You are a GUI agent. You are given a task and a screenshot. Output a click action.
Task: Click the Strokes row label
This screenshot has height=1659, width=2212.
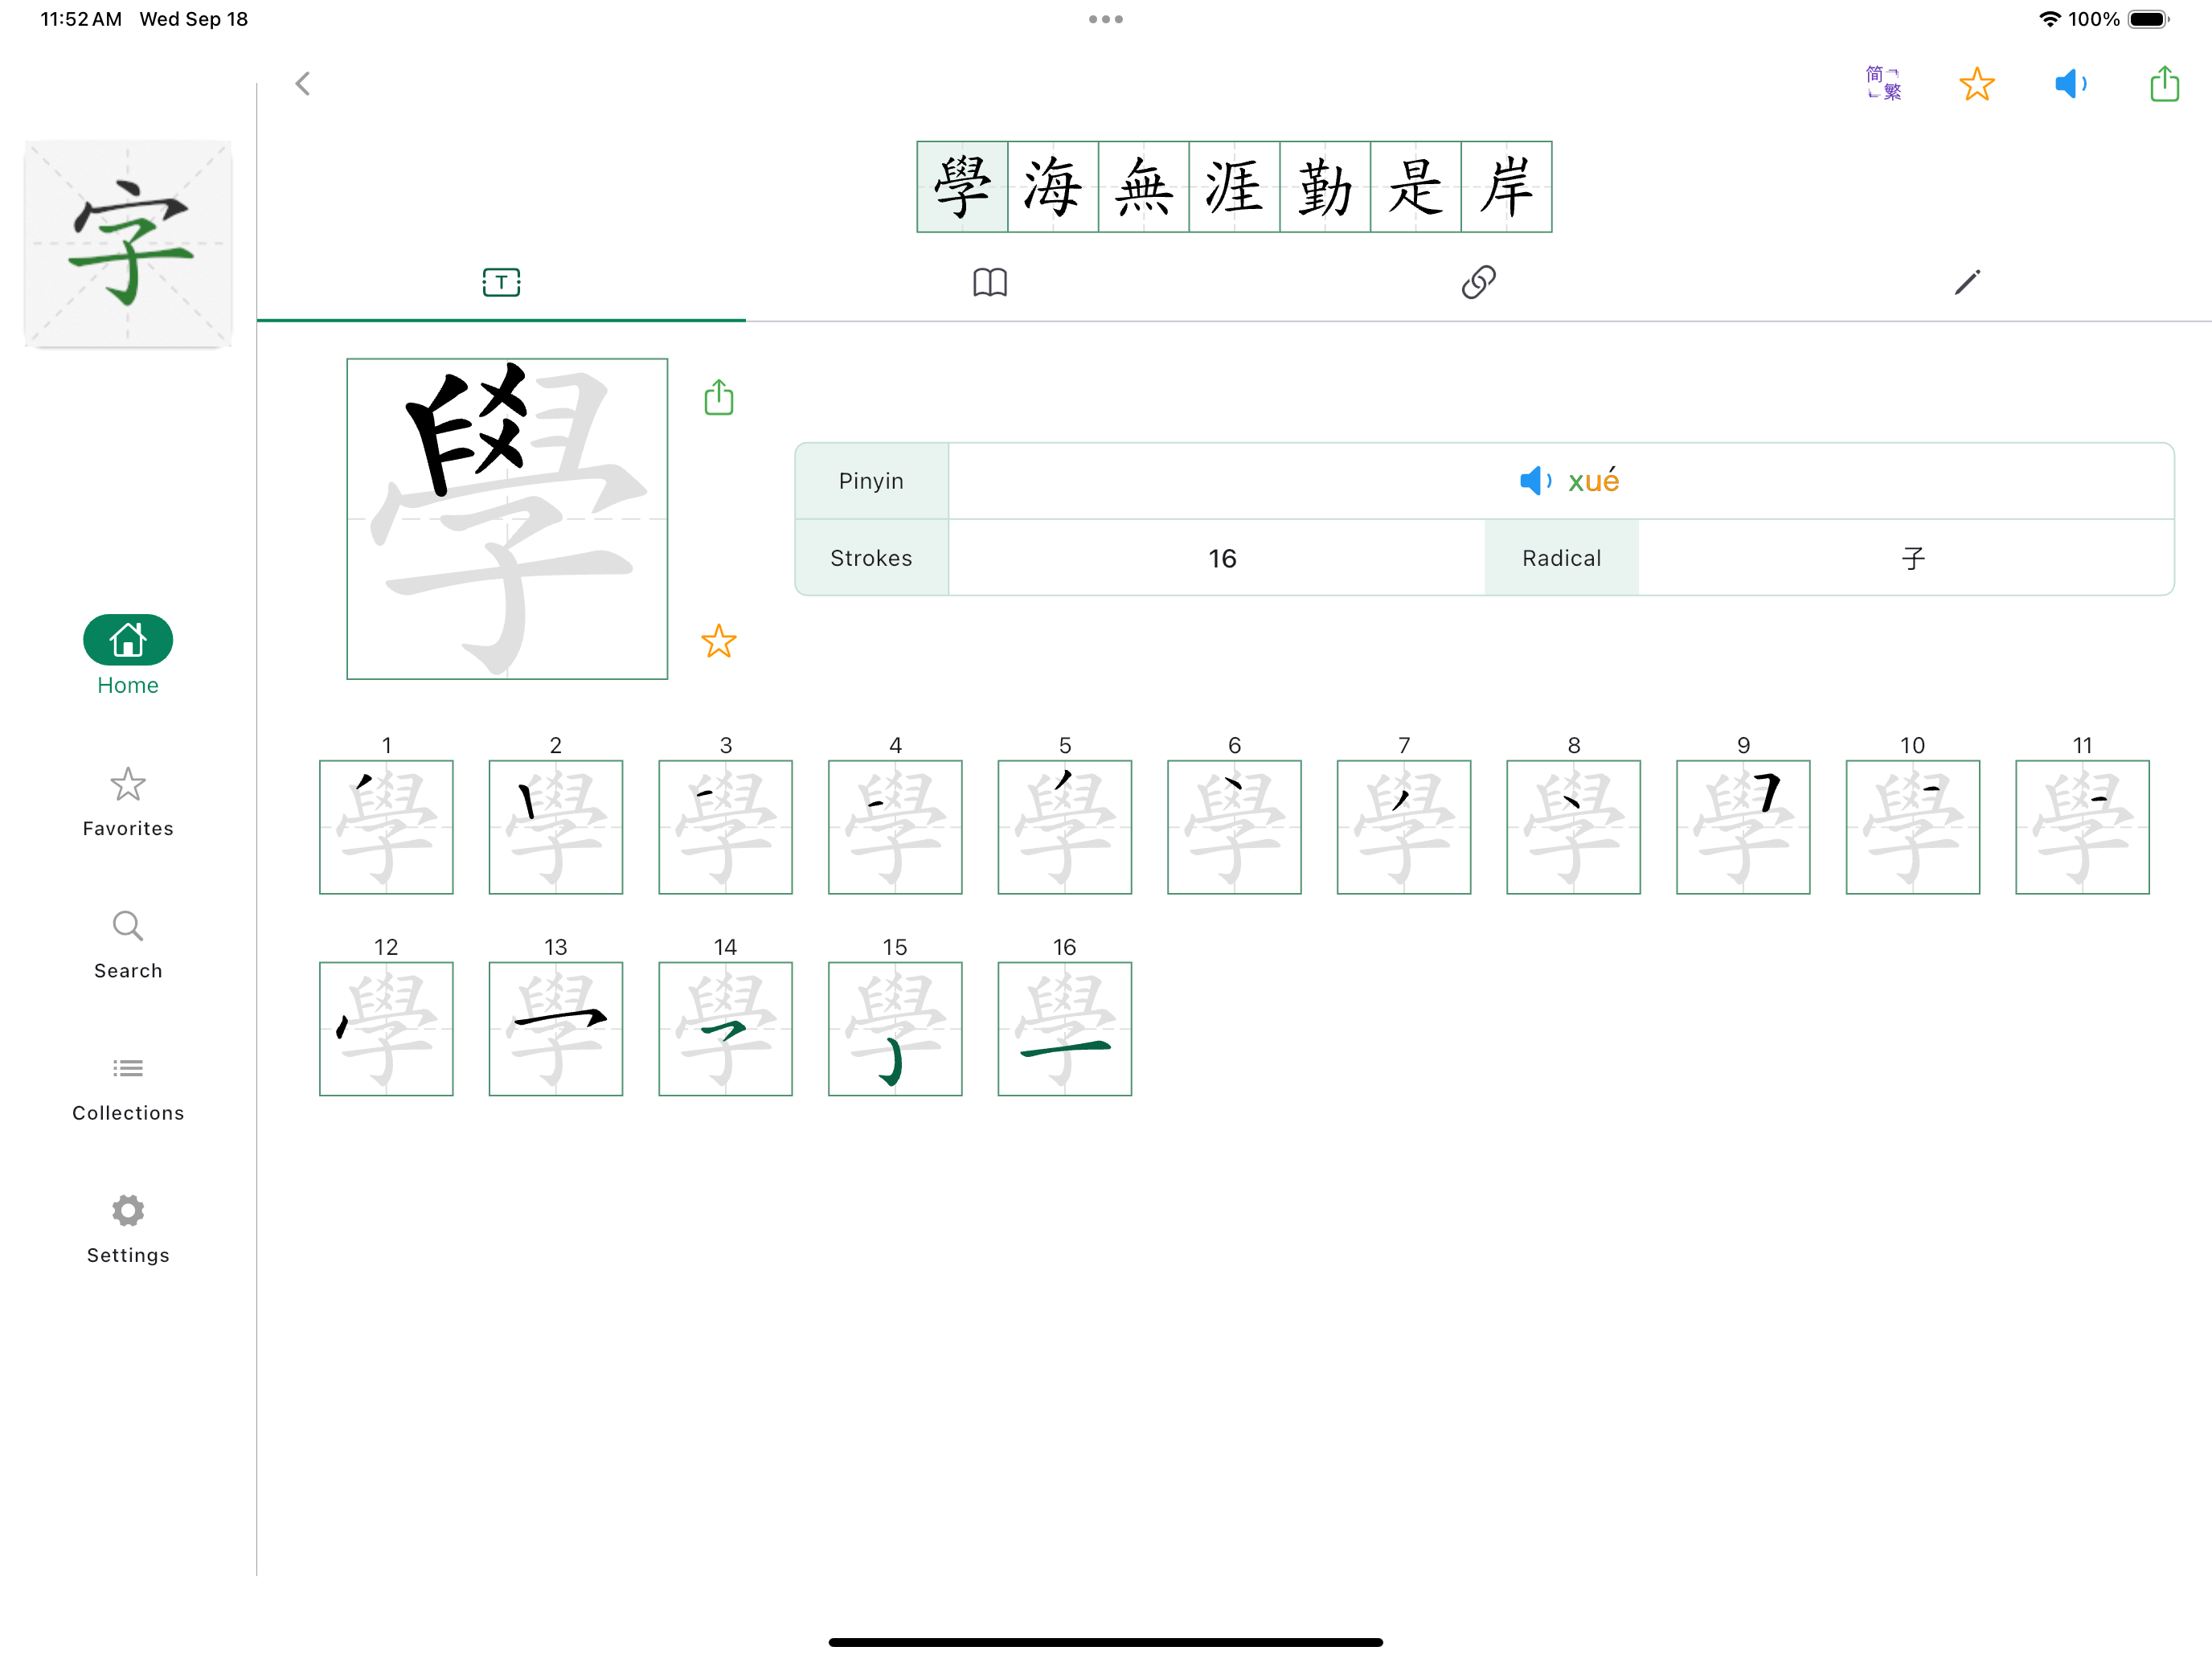coord(871,558)
